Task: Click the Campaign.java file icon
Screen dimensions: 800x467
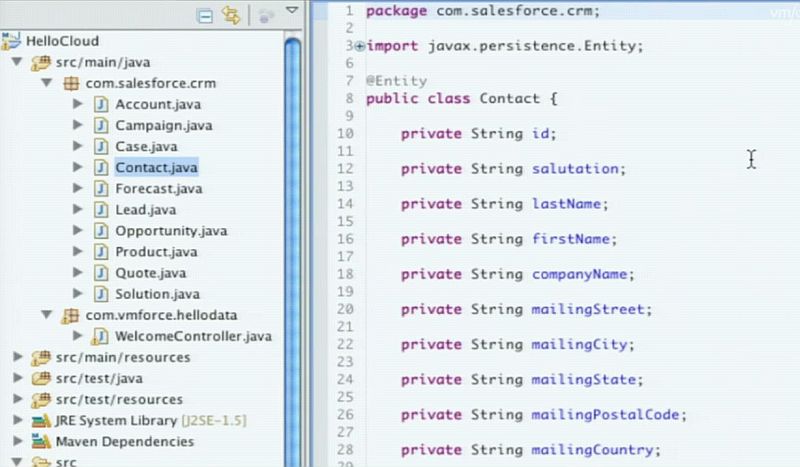Action: pyautogui.click(x=101, y=125)
